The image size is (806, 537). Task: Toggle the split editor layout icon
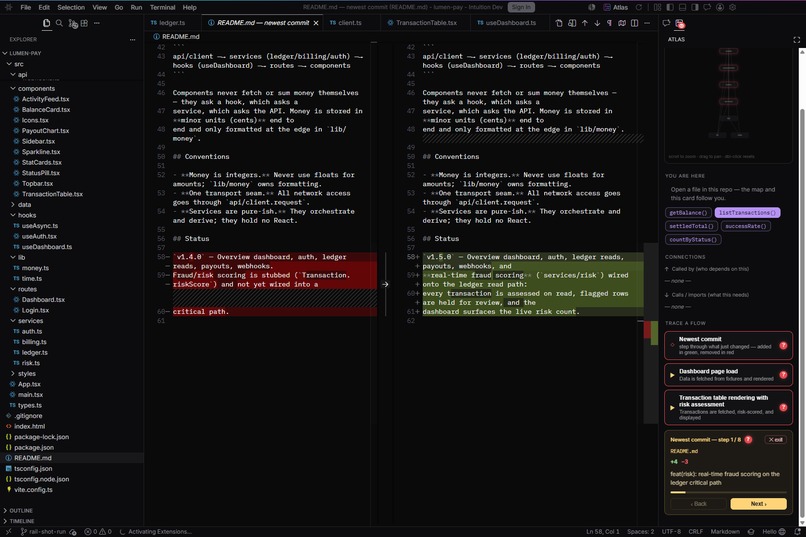[634, 23]
